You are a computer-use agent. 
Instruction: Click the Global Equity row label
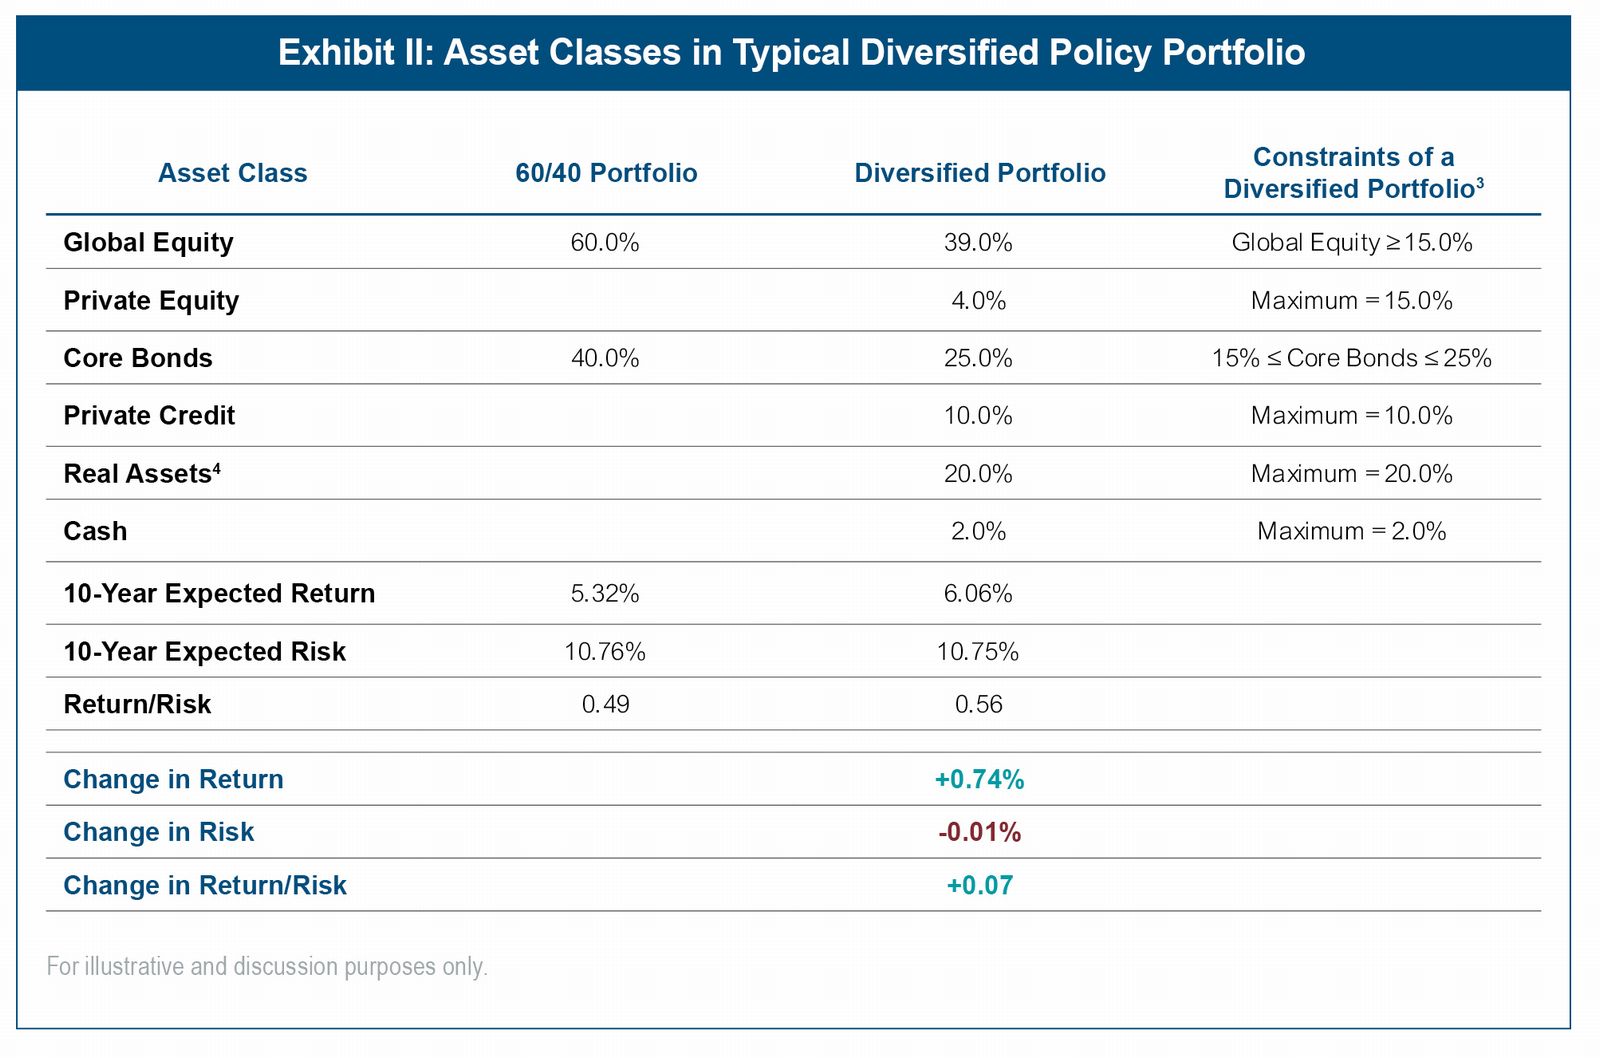(148, 243)
